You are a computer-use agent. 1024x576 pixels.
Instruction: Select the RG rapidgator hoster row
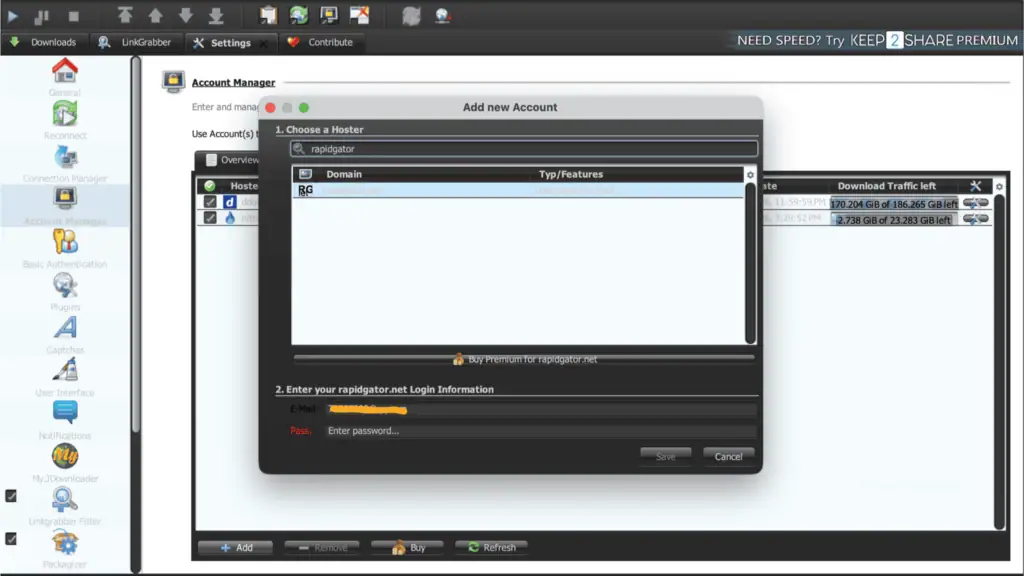coord(517,190)
